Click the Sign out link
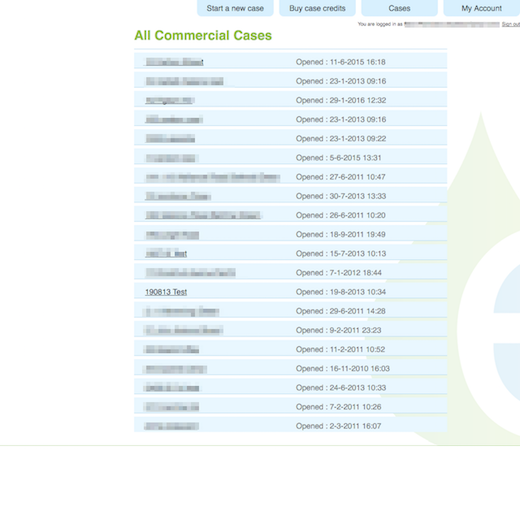 point(511,24)
